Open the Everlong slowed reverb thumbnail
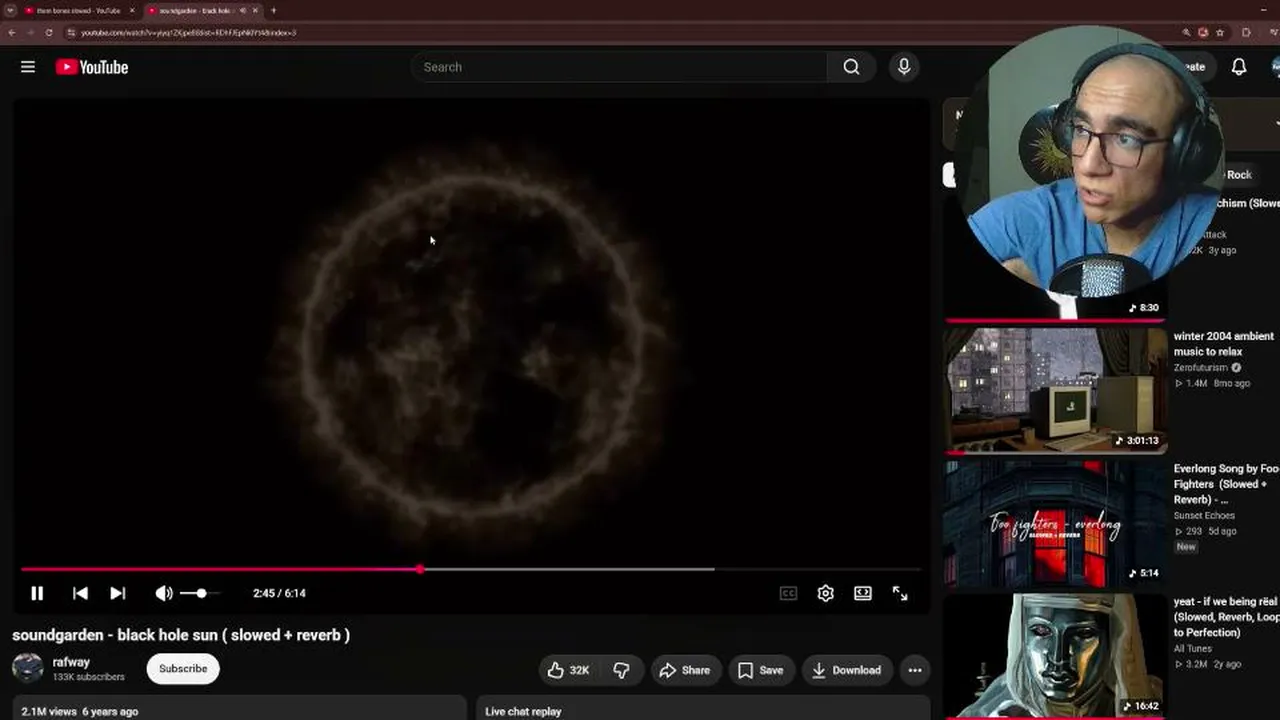This screenshot has height=720, width=1280. 1055,523
